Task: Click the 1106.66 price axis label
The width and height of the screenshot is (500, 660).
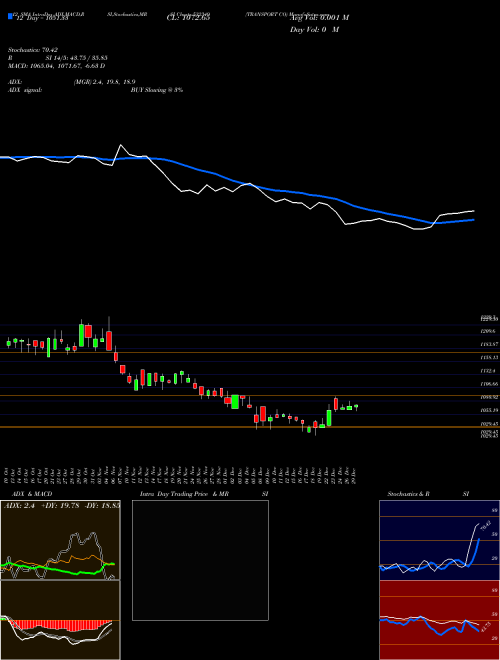Action: pos(489,384)
